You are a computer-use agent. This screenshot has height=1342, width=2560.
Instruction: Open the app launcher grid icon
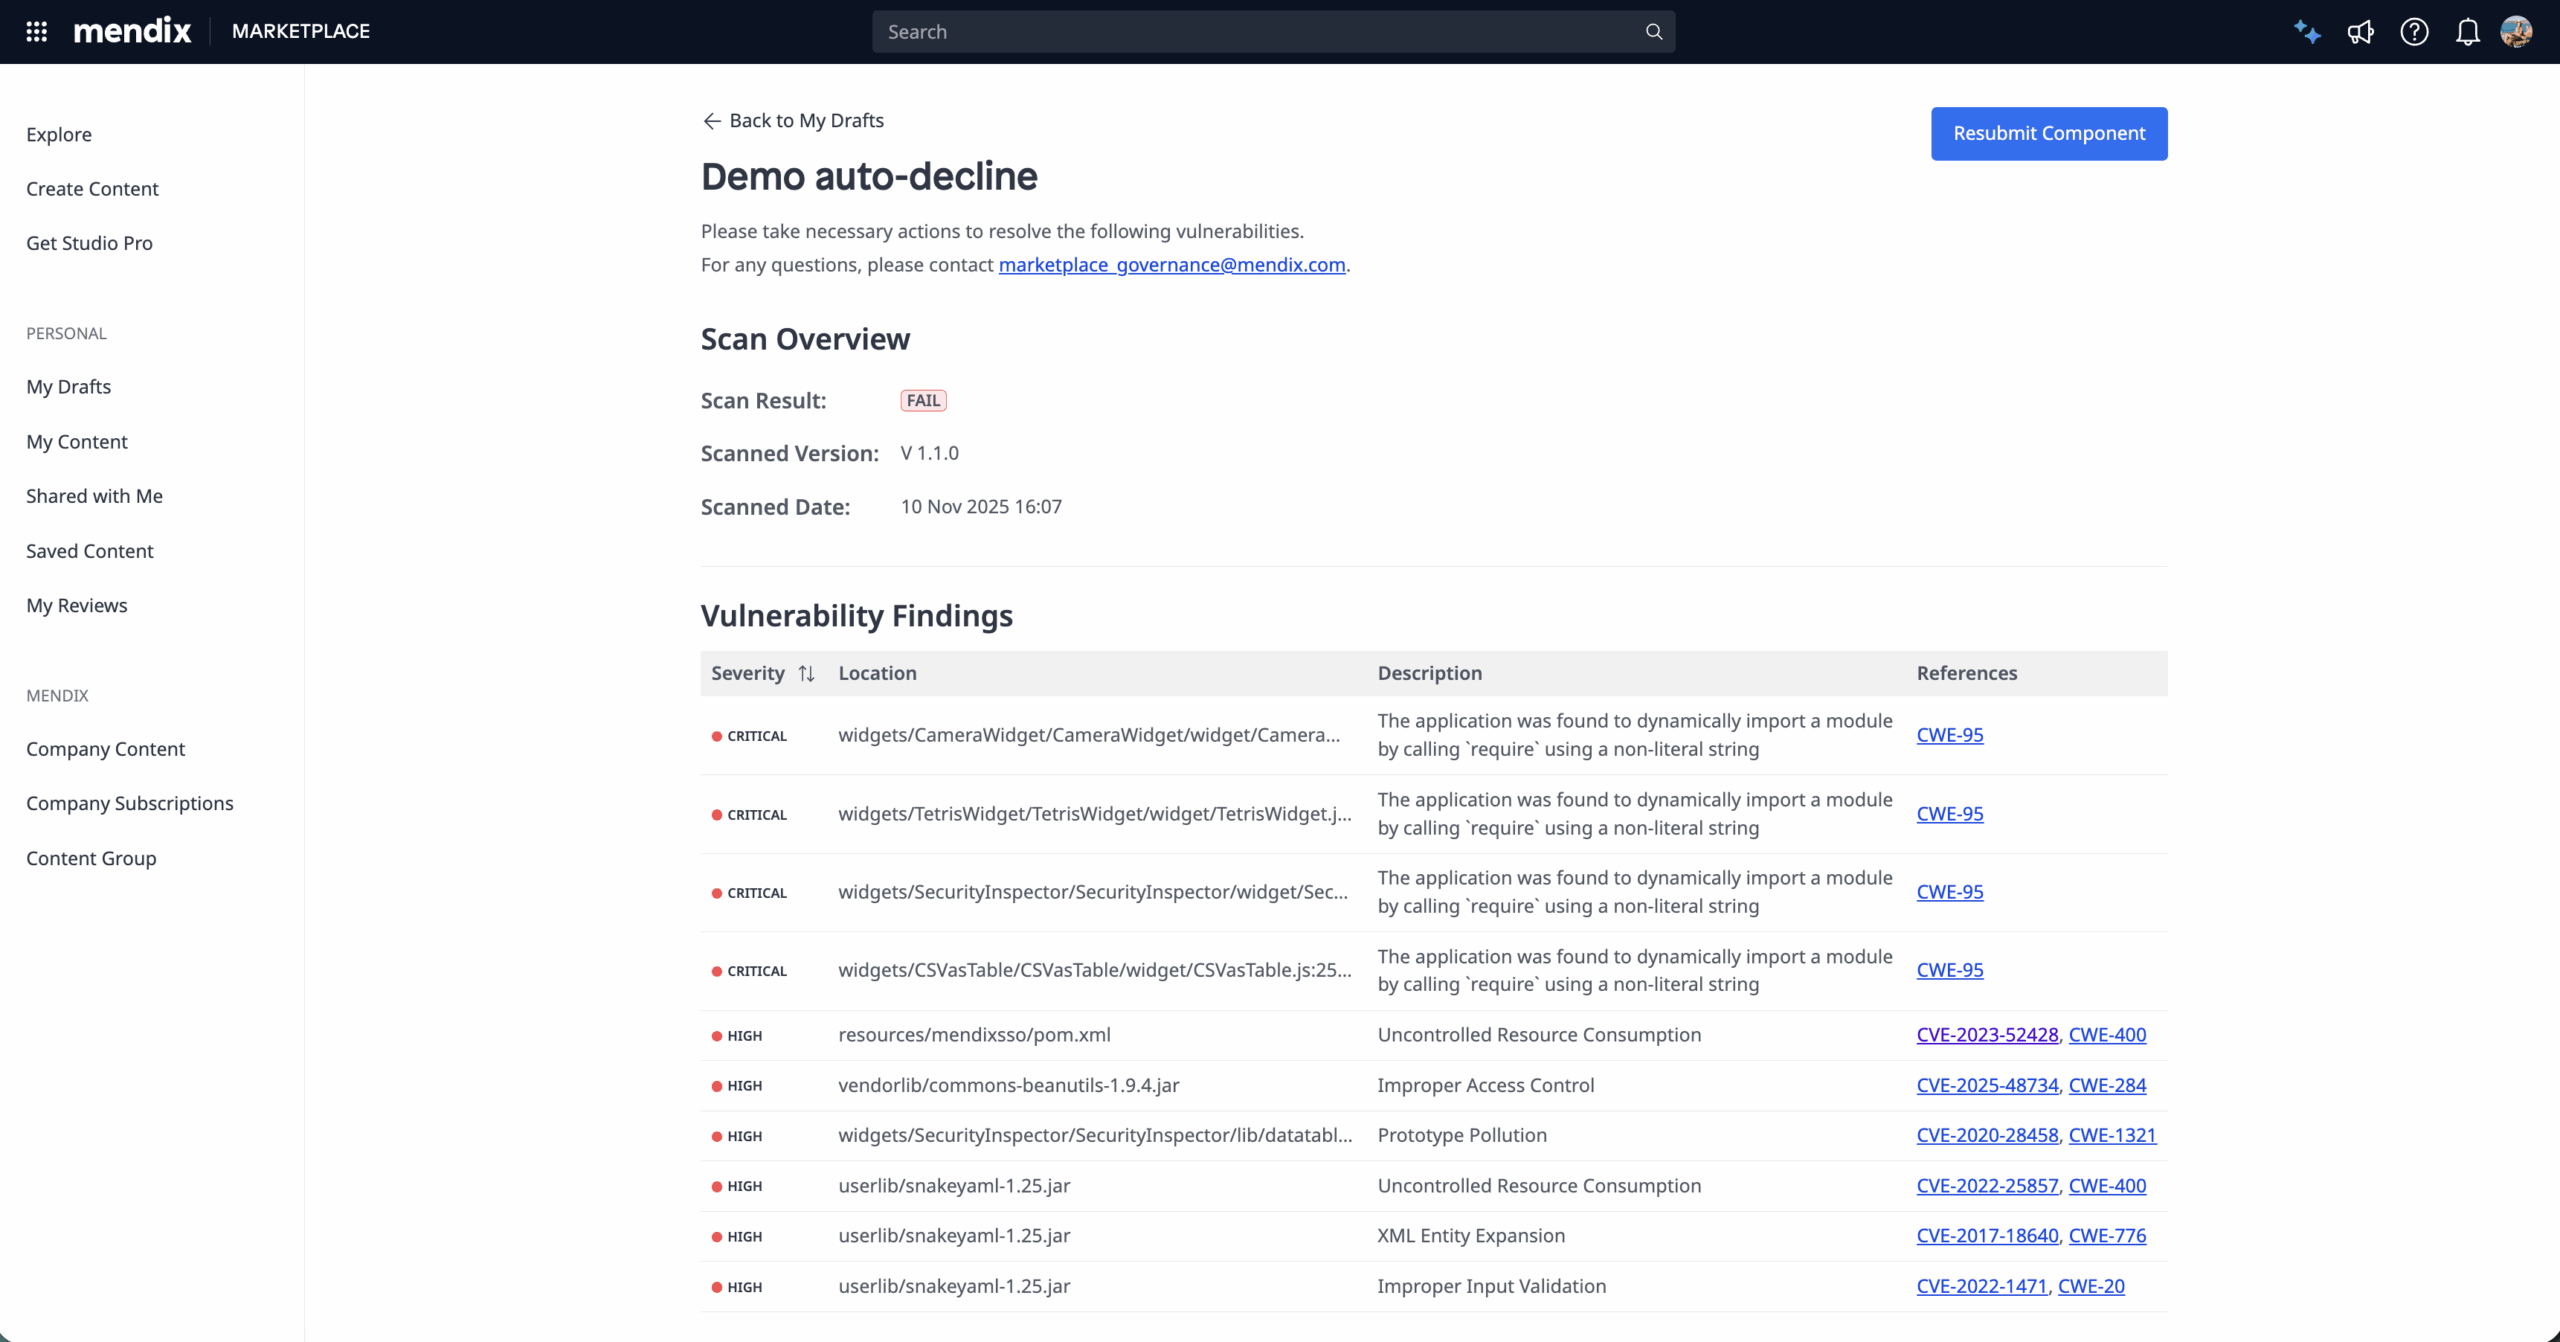(36, 31)
